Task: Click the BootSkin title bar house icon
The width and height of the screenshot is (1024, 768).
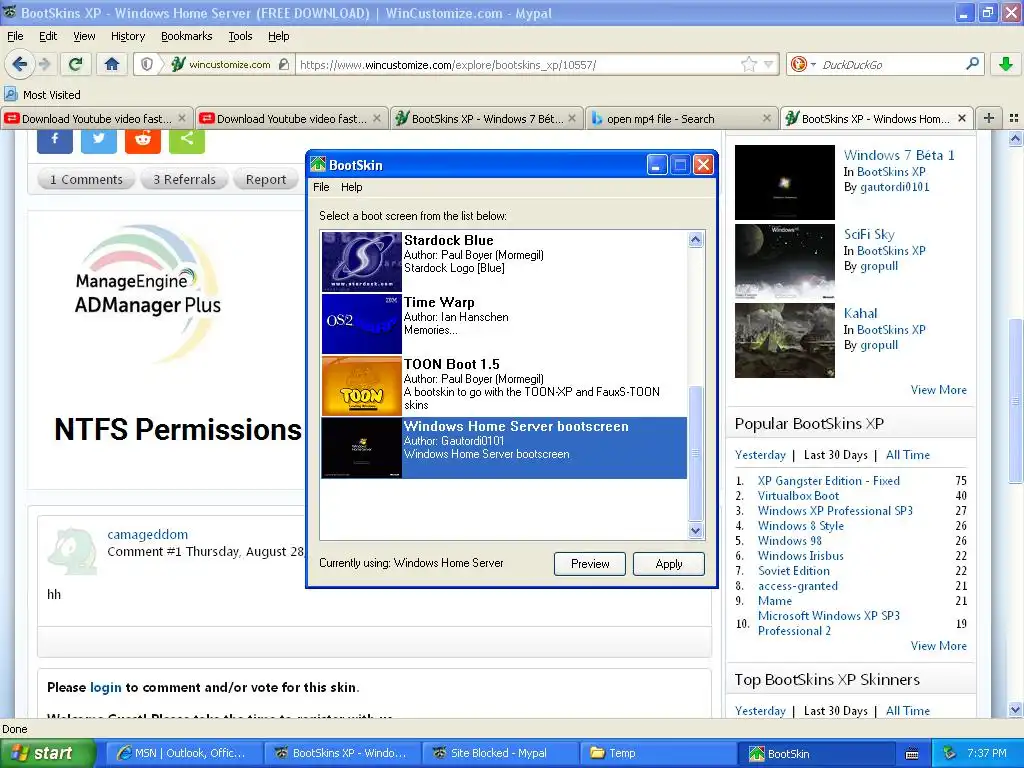Action: click(318, 165)
